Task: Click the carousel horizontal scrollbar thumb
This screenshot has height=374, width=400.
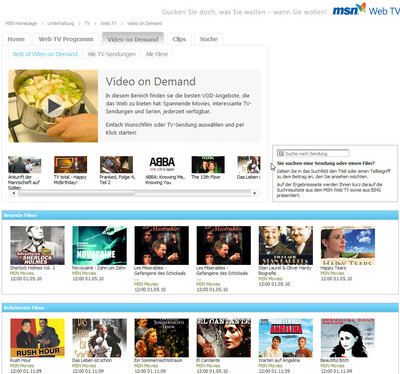Action: click(x=77, y=193)
